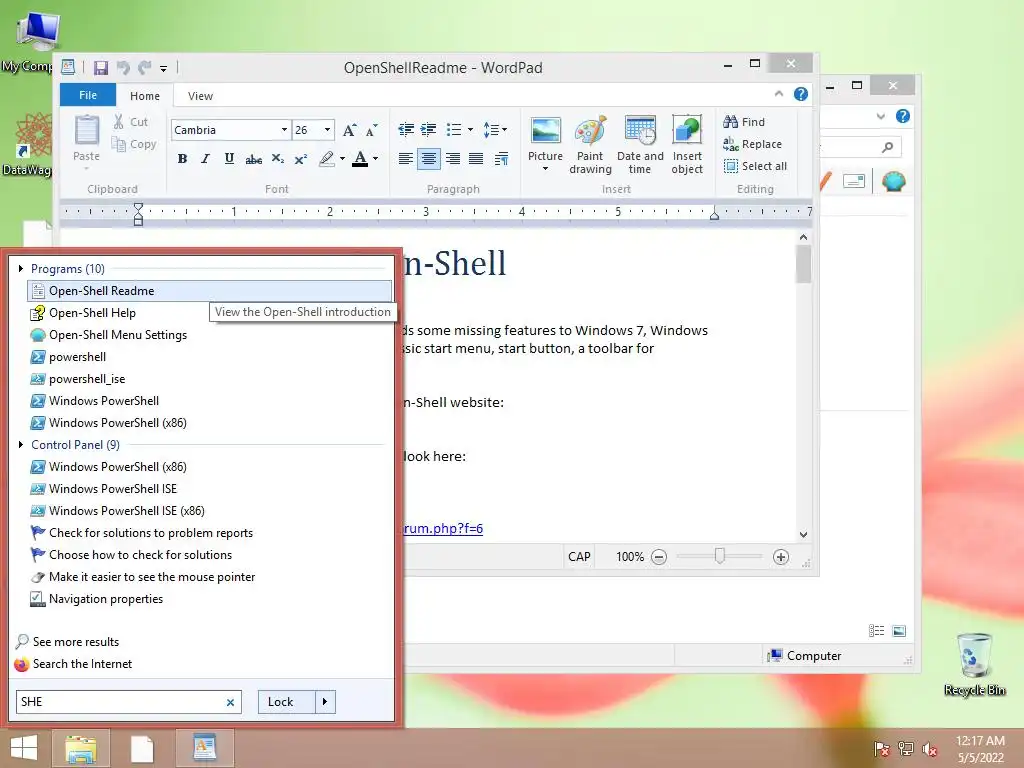Click Copy in the Clipboard group

coord(134,144)
